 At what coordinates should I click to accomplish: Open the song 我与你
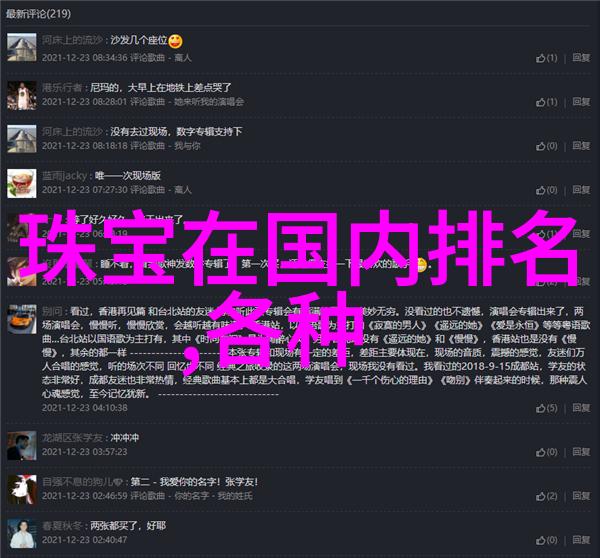[x=187, y=146]
